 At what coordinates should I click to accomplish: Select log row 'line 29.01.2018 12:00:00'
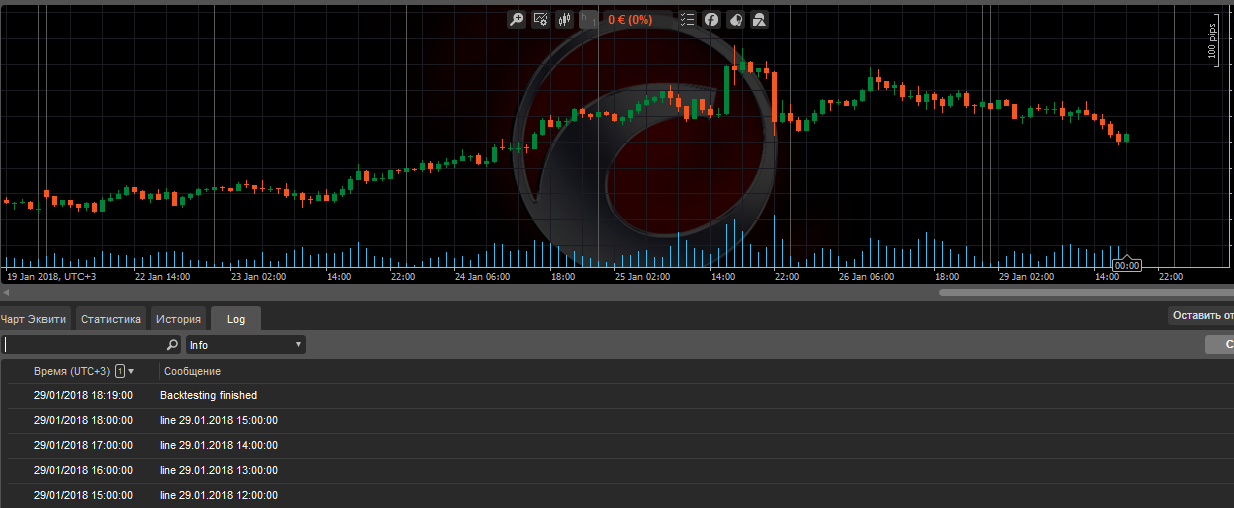pyautogui.click(x=617, y=495)
